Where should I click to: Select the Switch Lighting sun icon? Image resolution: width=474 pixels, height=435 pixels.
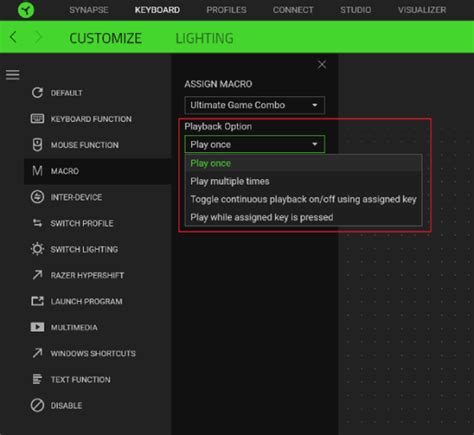coord(37,249)
